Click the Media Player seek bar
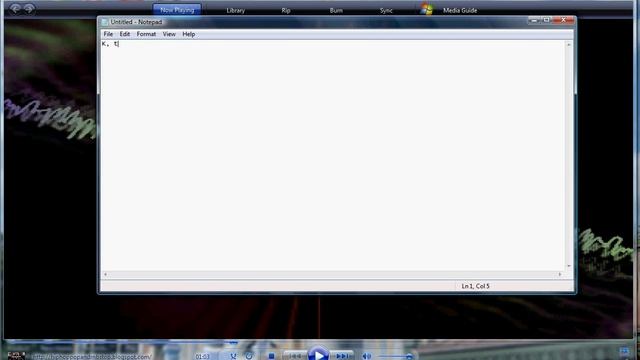This screenshot has width=640, height=360. point(318,341)
